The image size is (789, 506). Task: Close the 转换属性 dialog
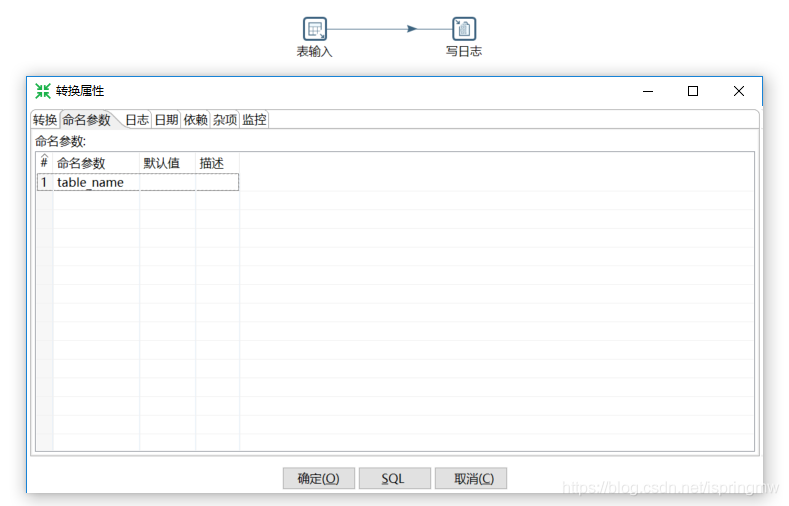[x=739, y=91]
